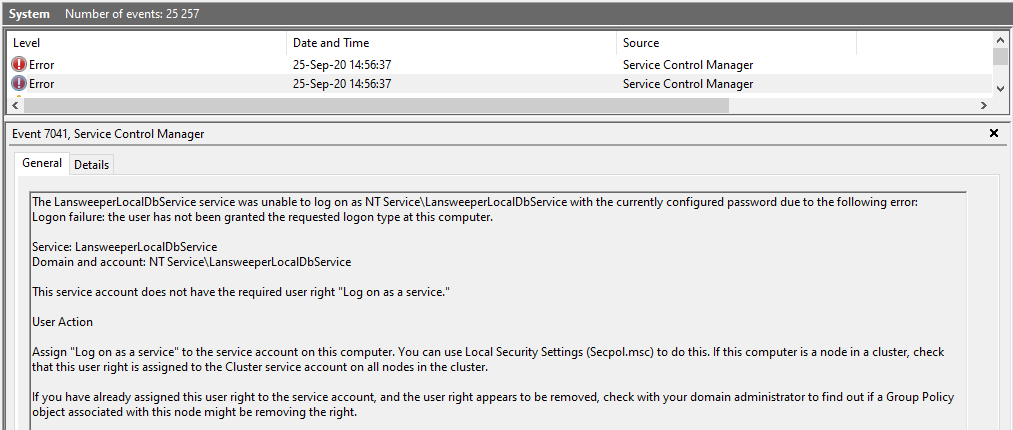
Task: Click the Event 7041 preview pane title
Action: click(x=108, y=133)
